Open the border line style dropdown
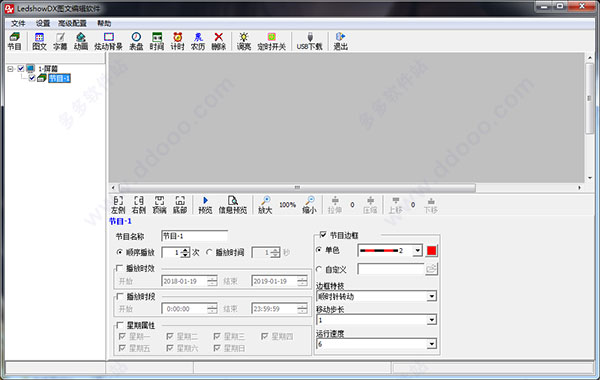The width and height of the screenshot is (600, 380). coord(417,251)
